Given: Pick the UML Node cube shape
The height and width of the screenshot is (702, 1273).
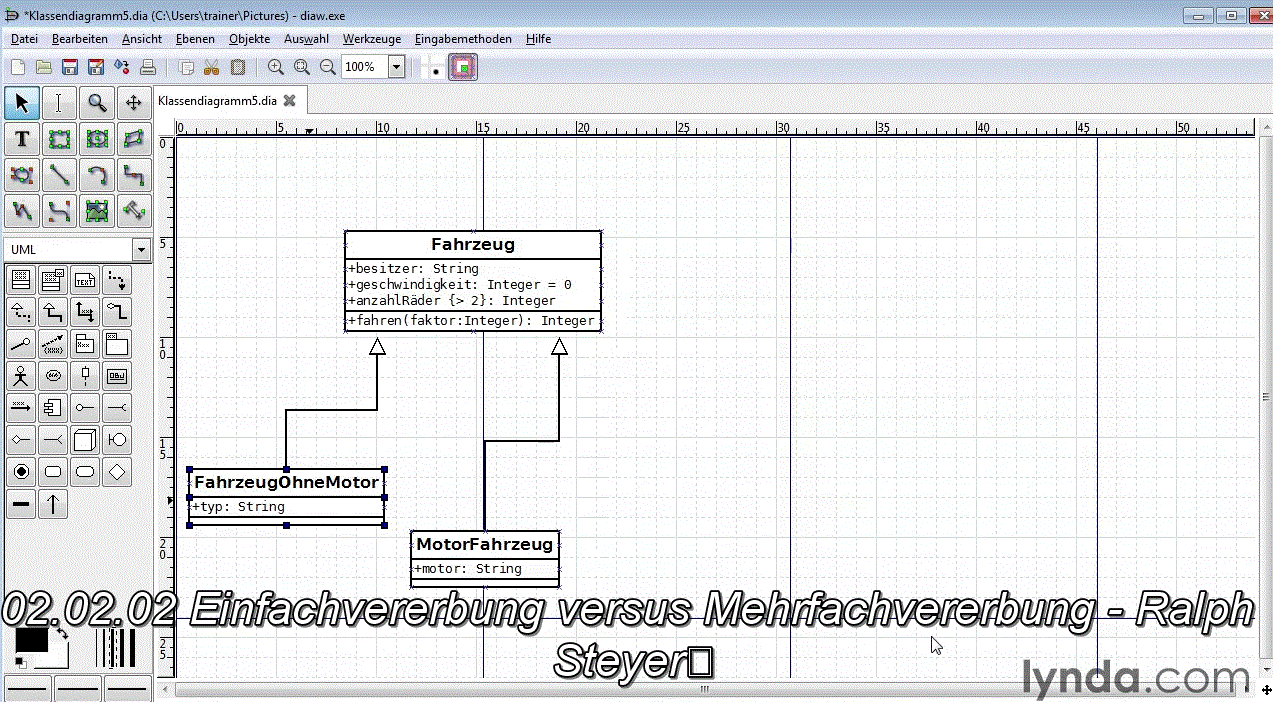Looking at the screenshot, I should point(85,440).
